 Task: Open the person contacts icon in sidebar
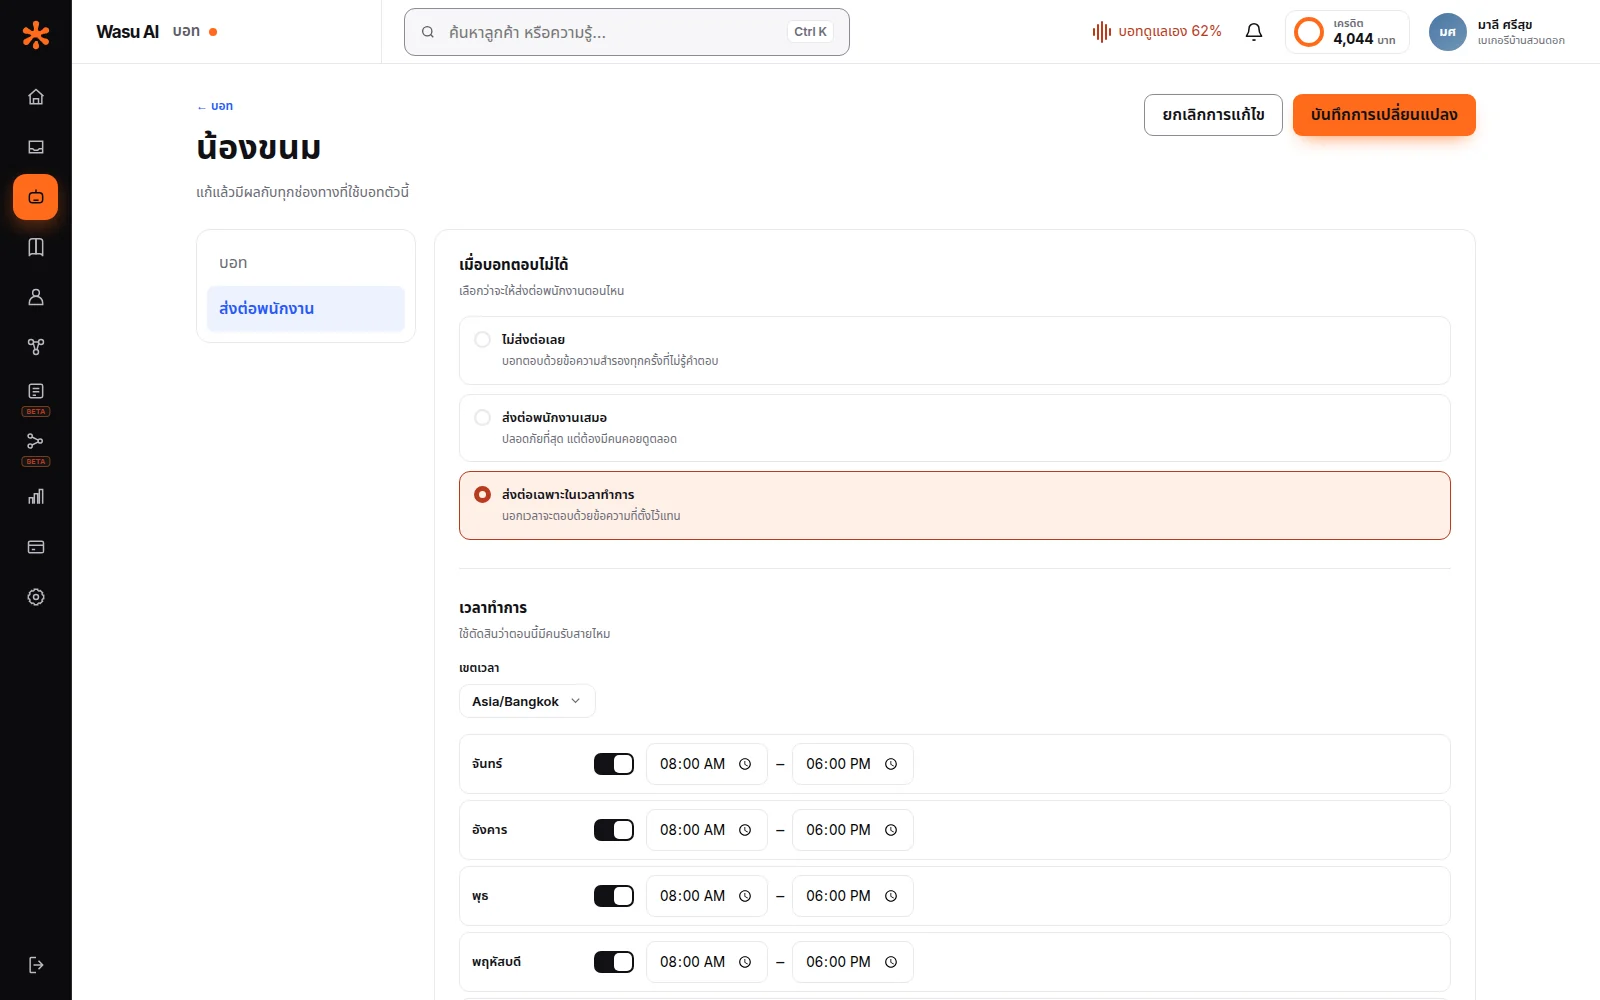36,297
